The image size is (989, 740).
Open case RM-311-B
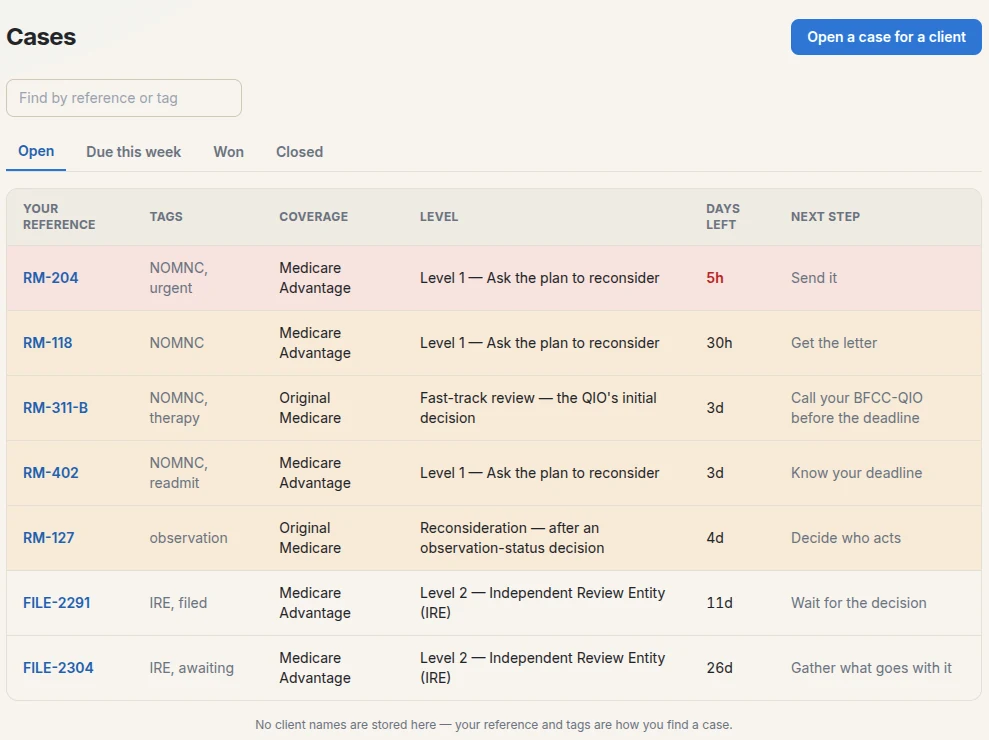(x=56, y=408)
